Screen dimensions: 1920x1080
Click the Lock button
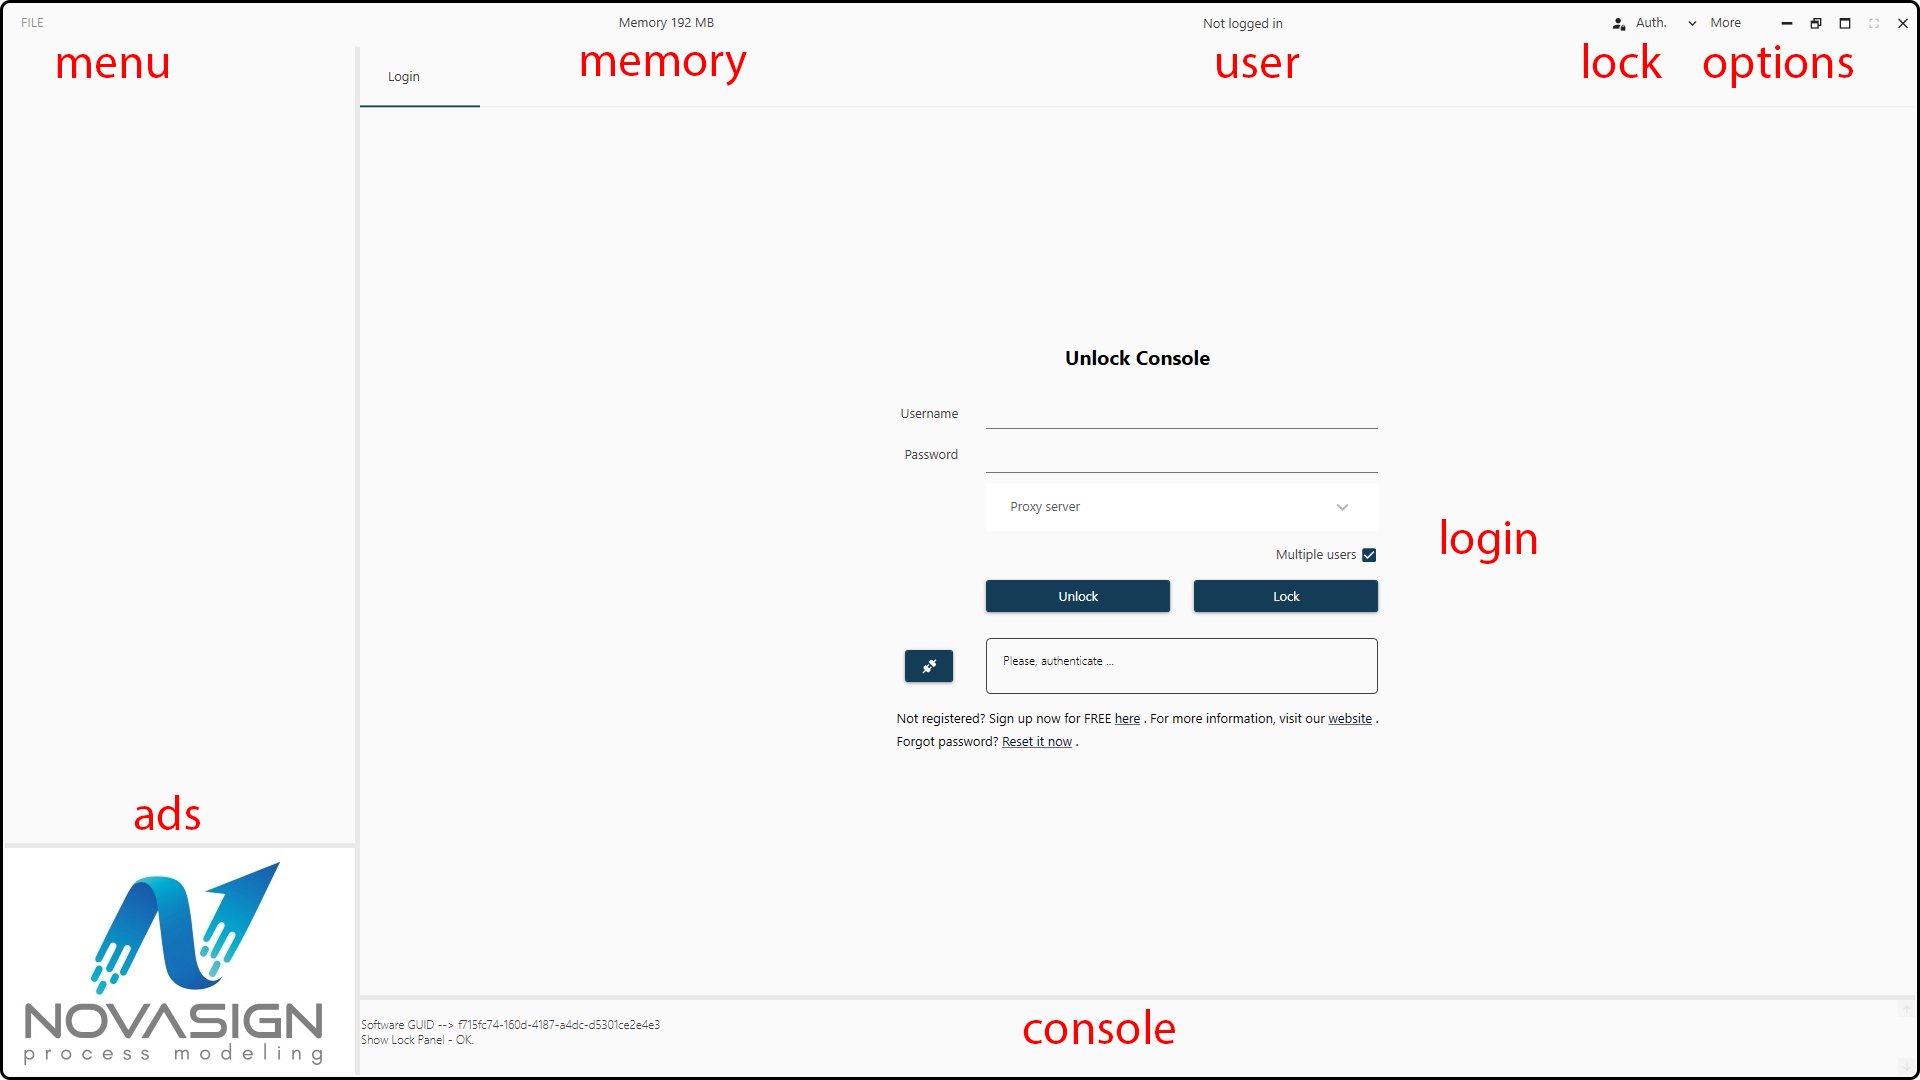[1286, 596]
